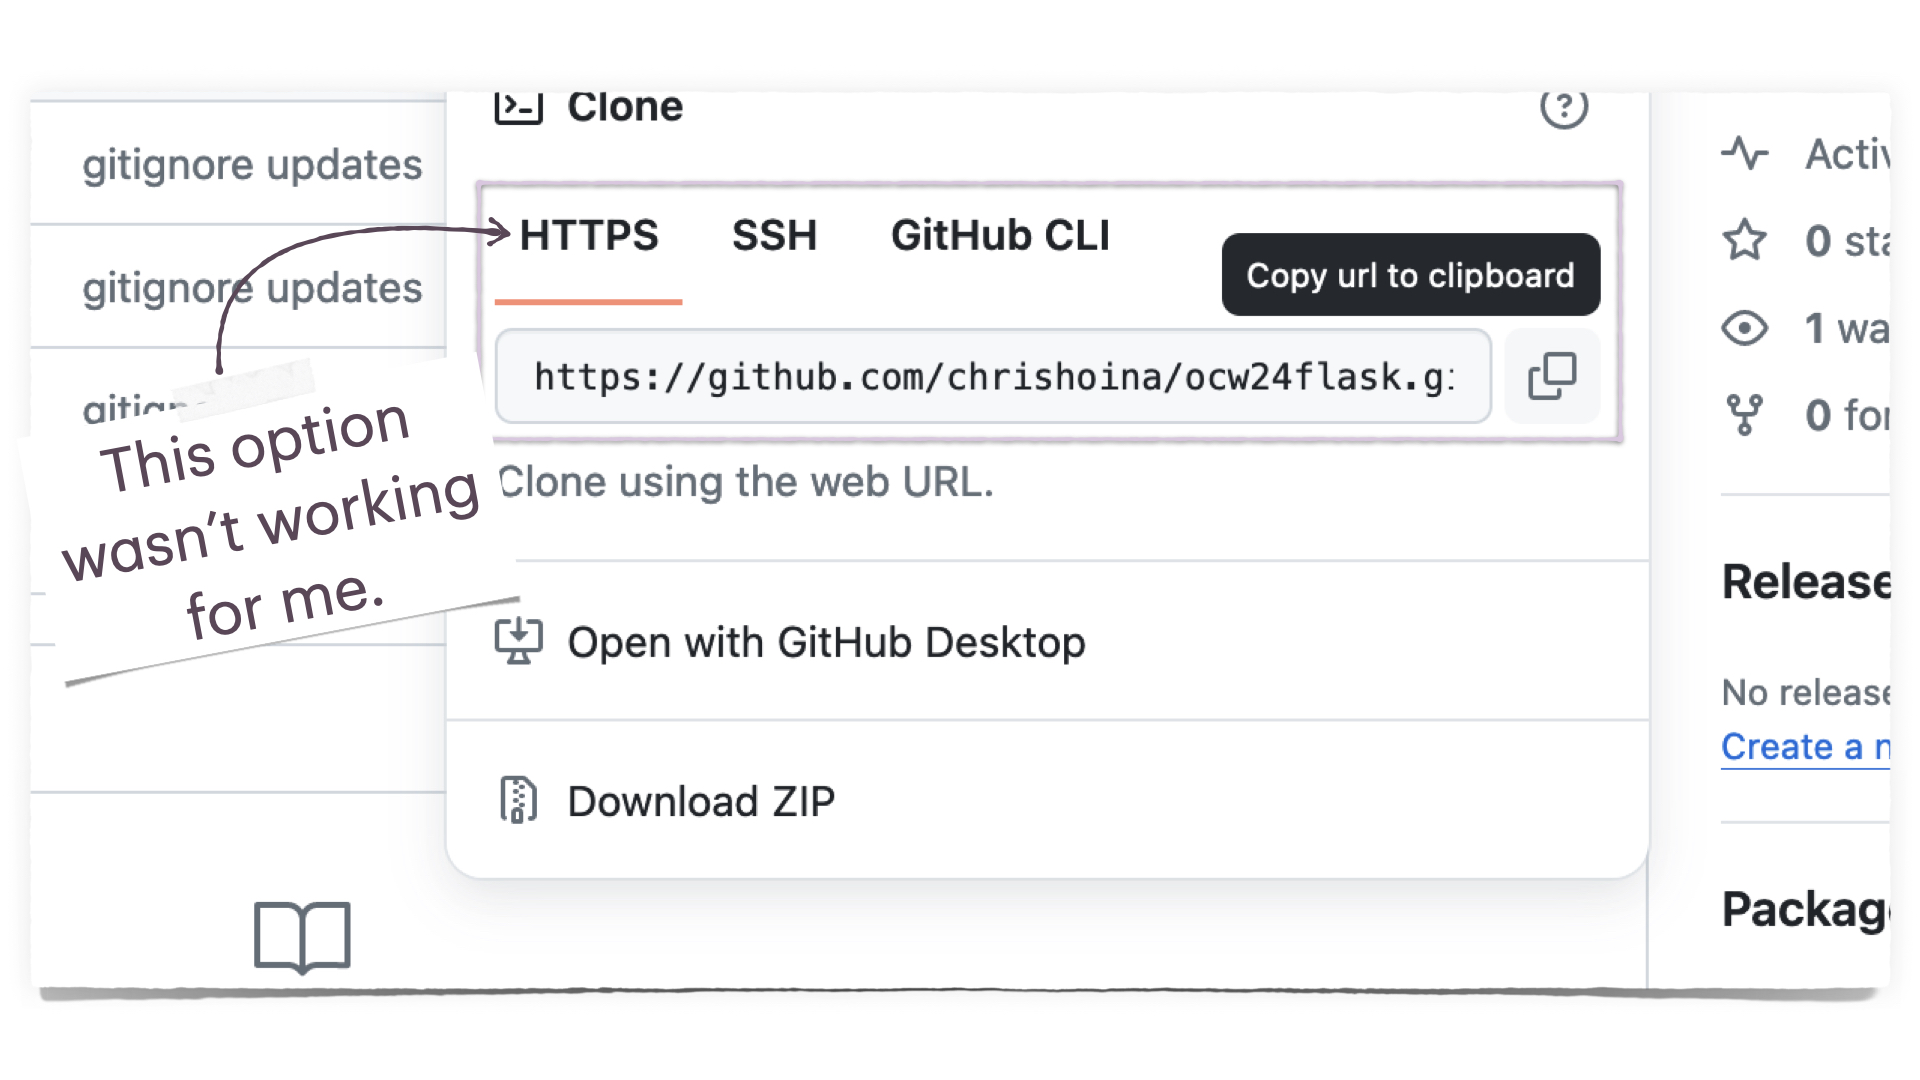Open the first gitignore updates commit message
This screenshot has height=1080, width=1920.
point(252,165)
